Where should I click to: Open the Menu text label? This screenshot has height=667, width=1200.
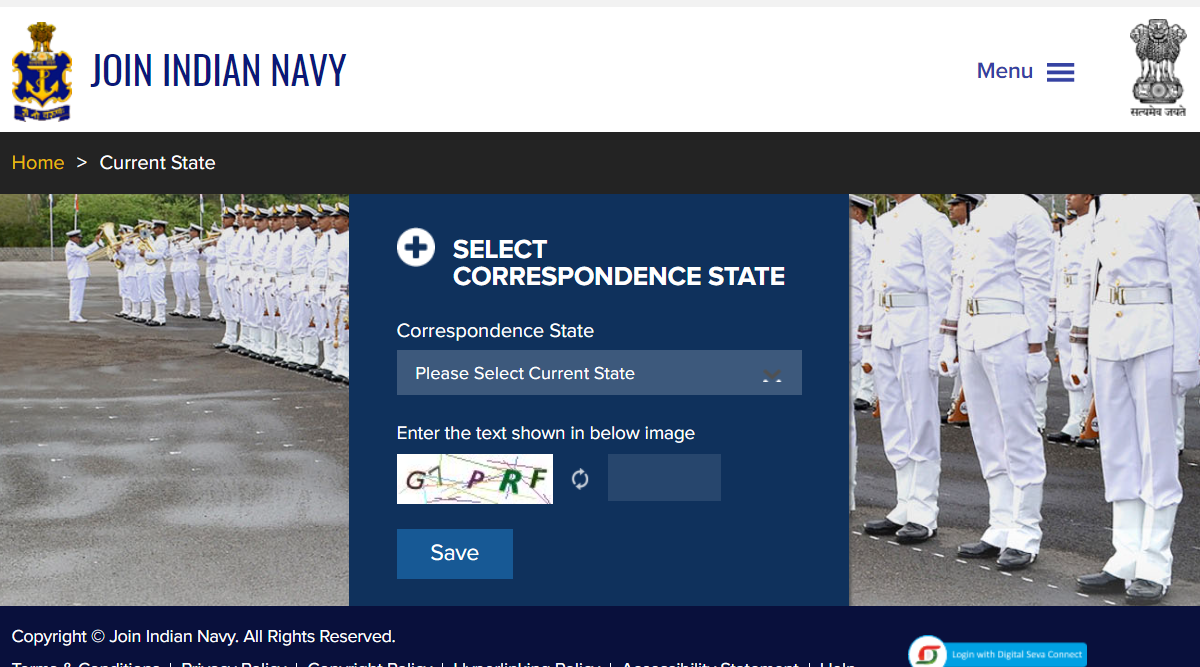click(x=1005, y=71)
